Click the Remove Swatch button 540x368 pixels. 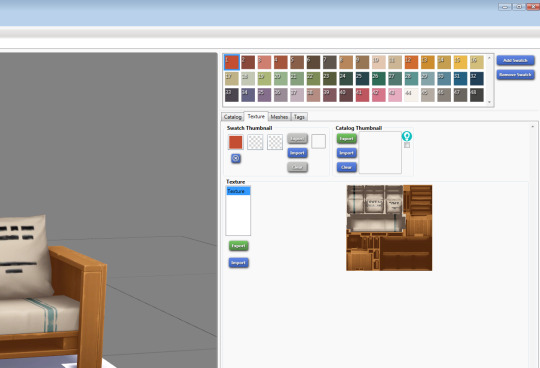click(515, 75)
